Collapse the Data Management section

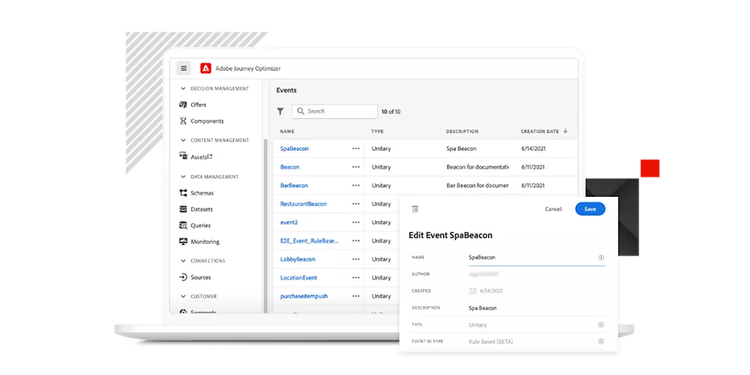point(183,177)
